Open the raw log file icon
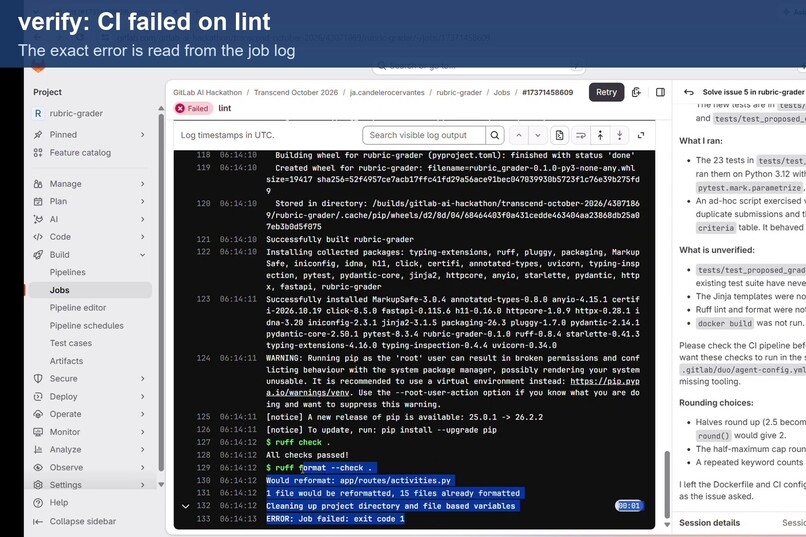This screenshot has width=806, height=537. 559,135
